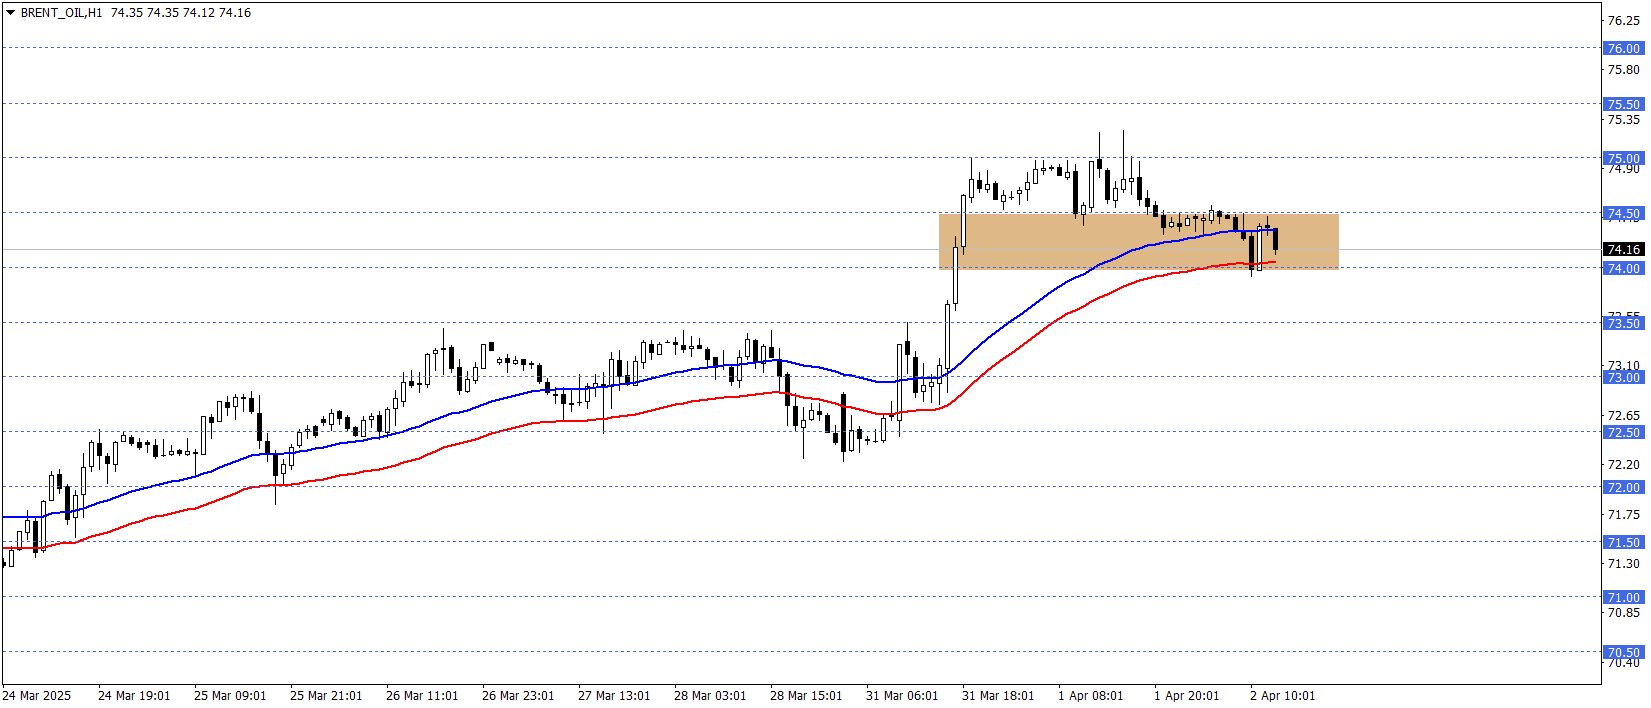Select the 72.50 level price tag
1651x708 pixels.
click(1623, 432)
